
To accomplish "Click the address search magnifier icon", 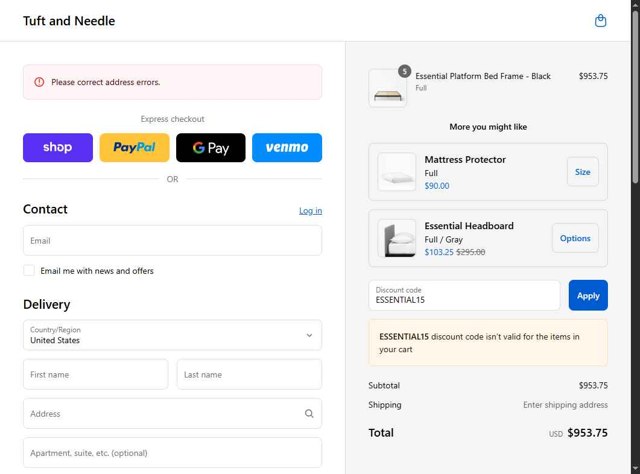I will [x=309, y=414].
